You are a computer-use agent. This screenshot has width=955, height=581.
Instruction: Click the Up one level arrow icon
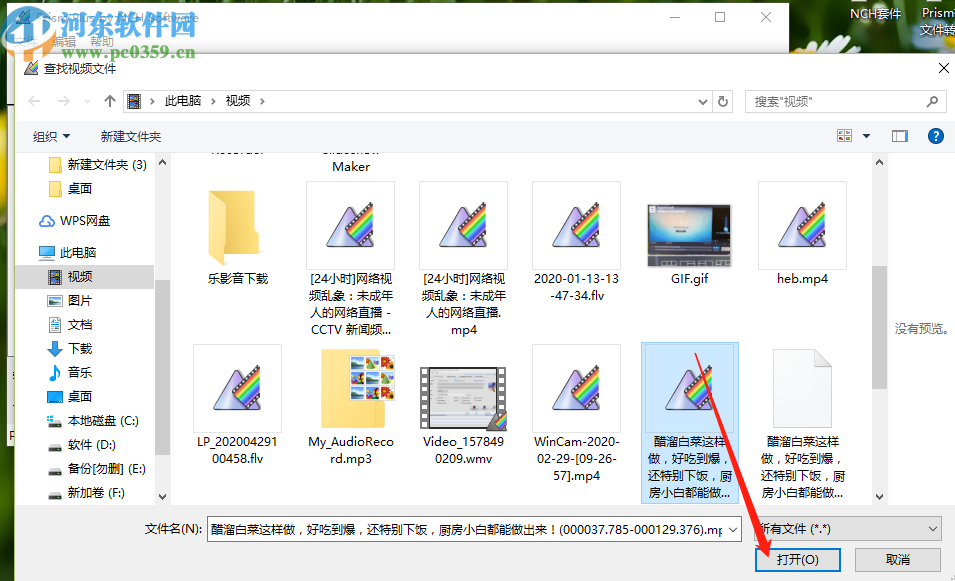coord(110,101)
